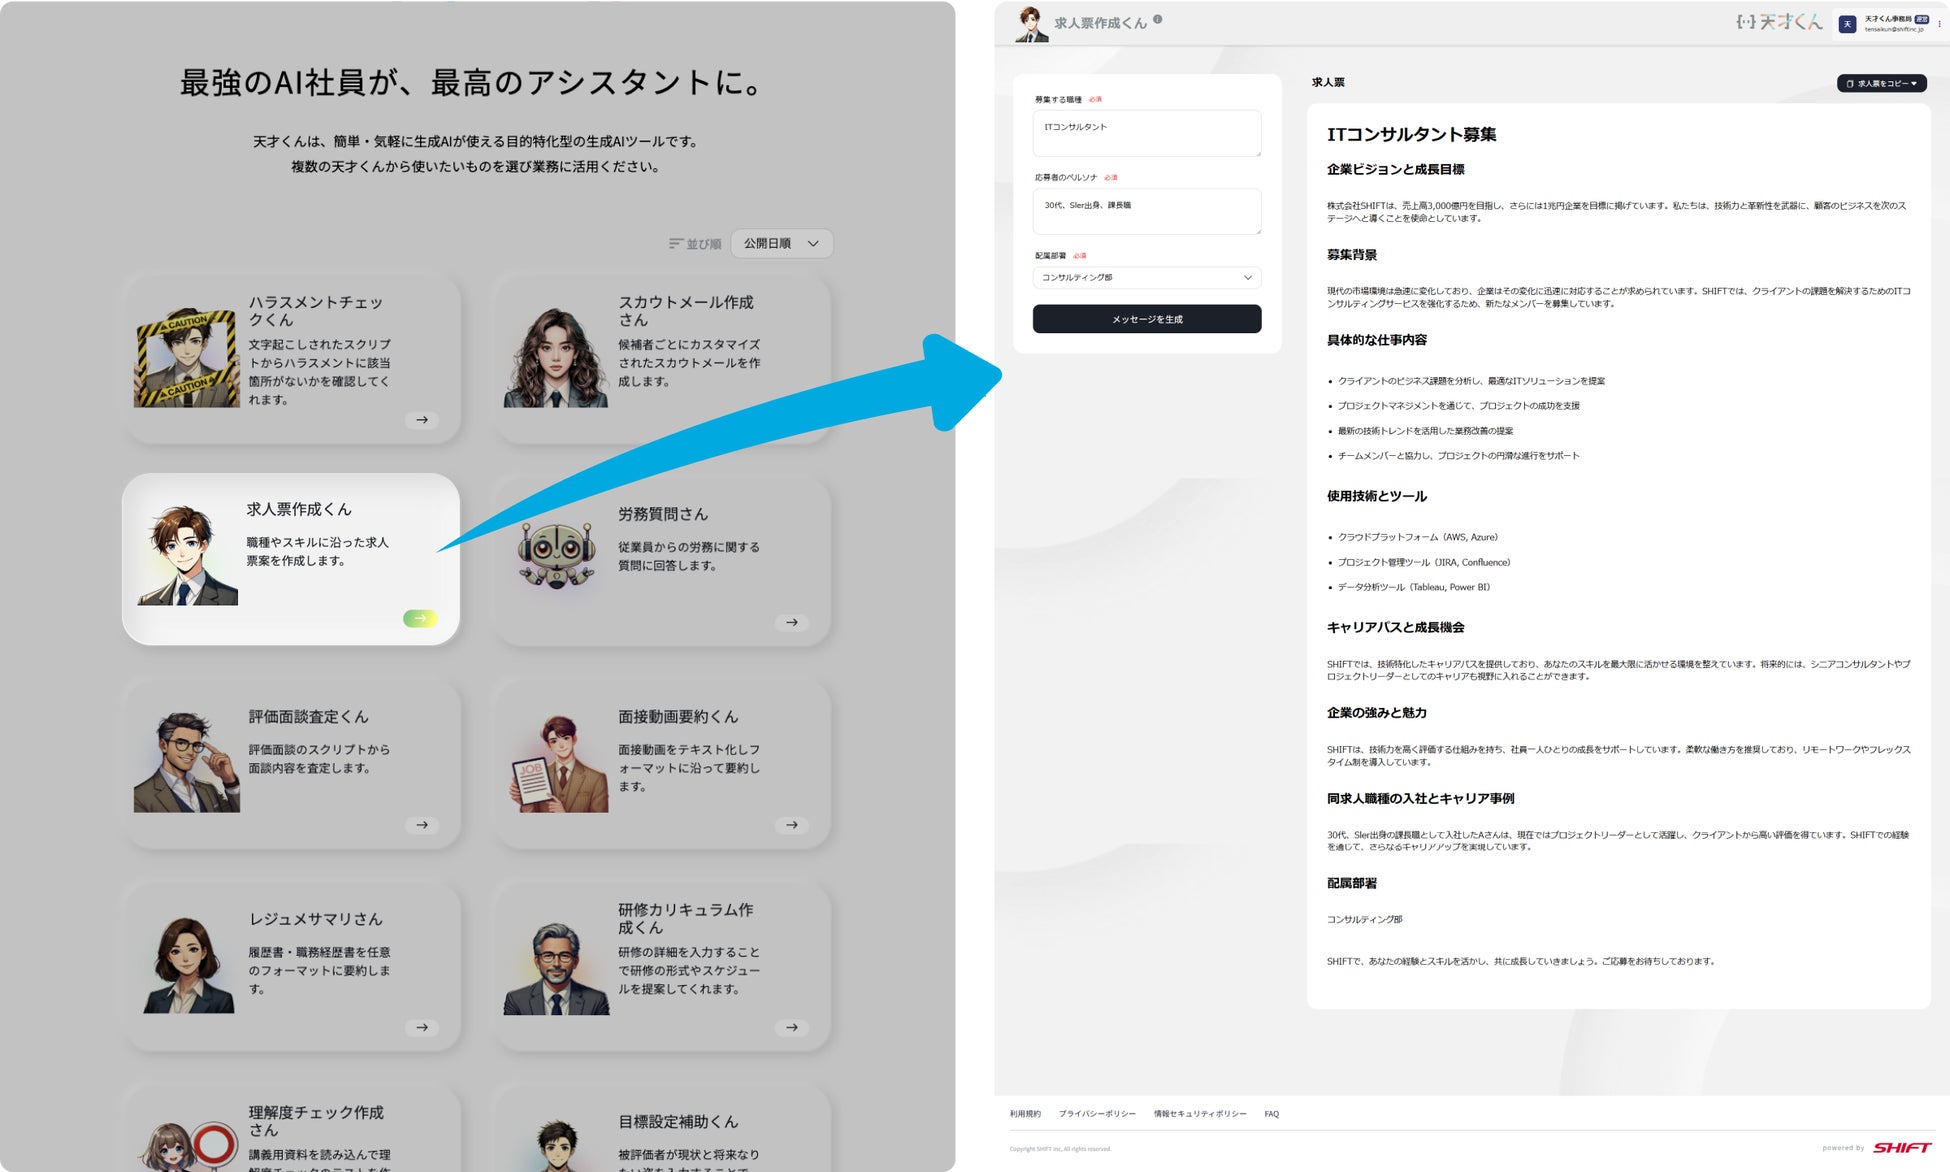Open the プライバシーポリシー footer link
Screen dimensions: 1950x1172
point(1097,1113)
